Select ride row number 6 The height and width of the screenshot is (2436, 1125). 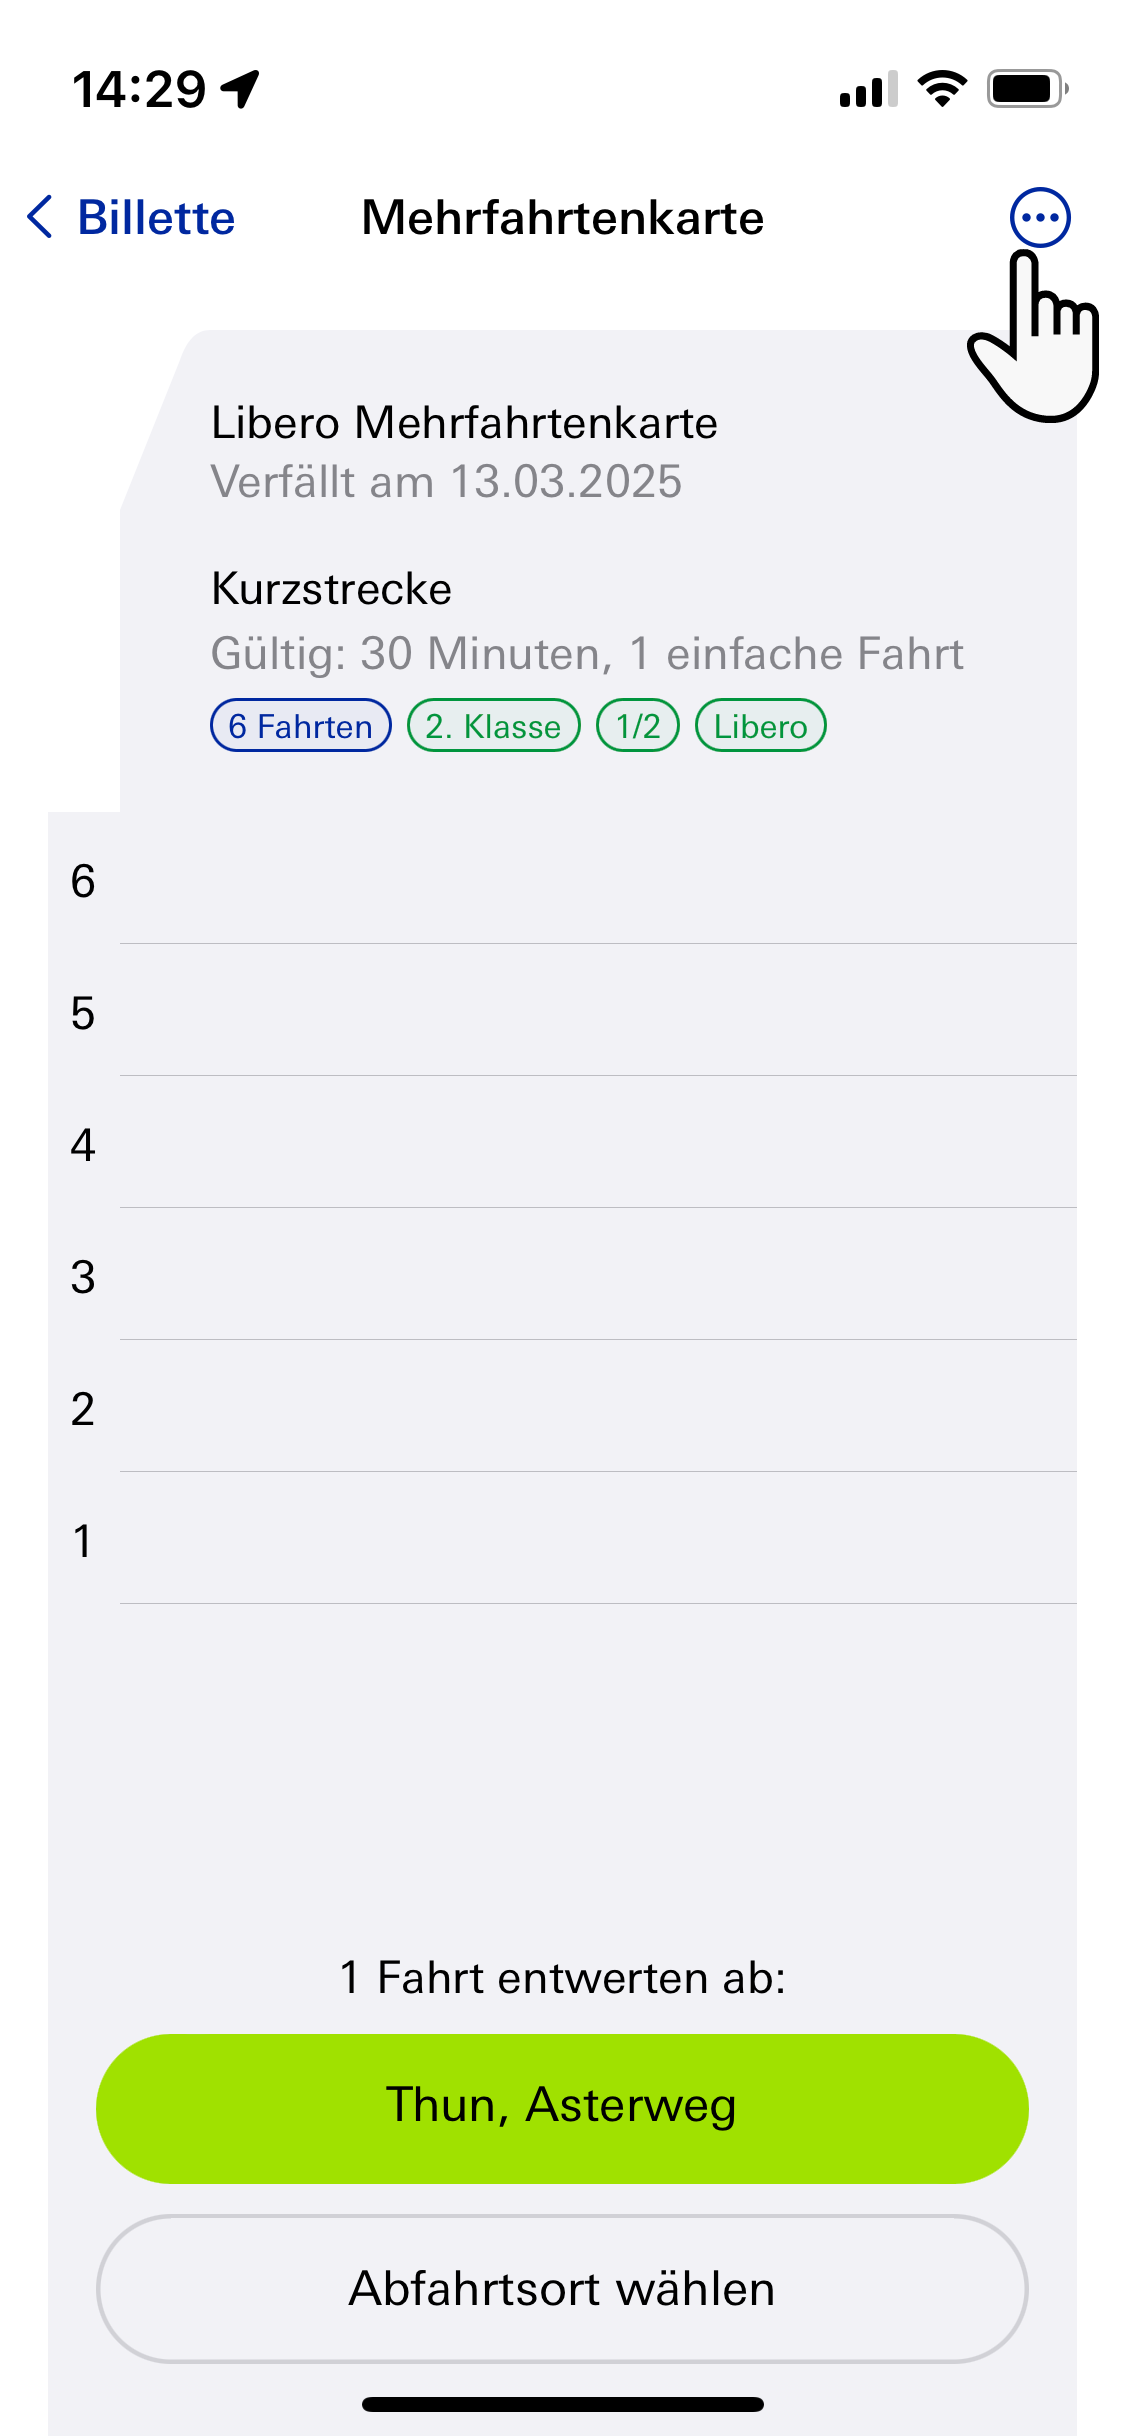(x=562, y=879)
